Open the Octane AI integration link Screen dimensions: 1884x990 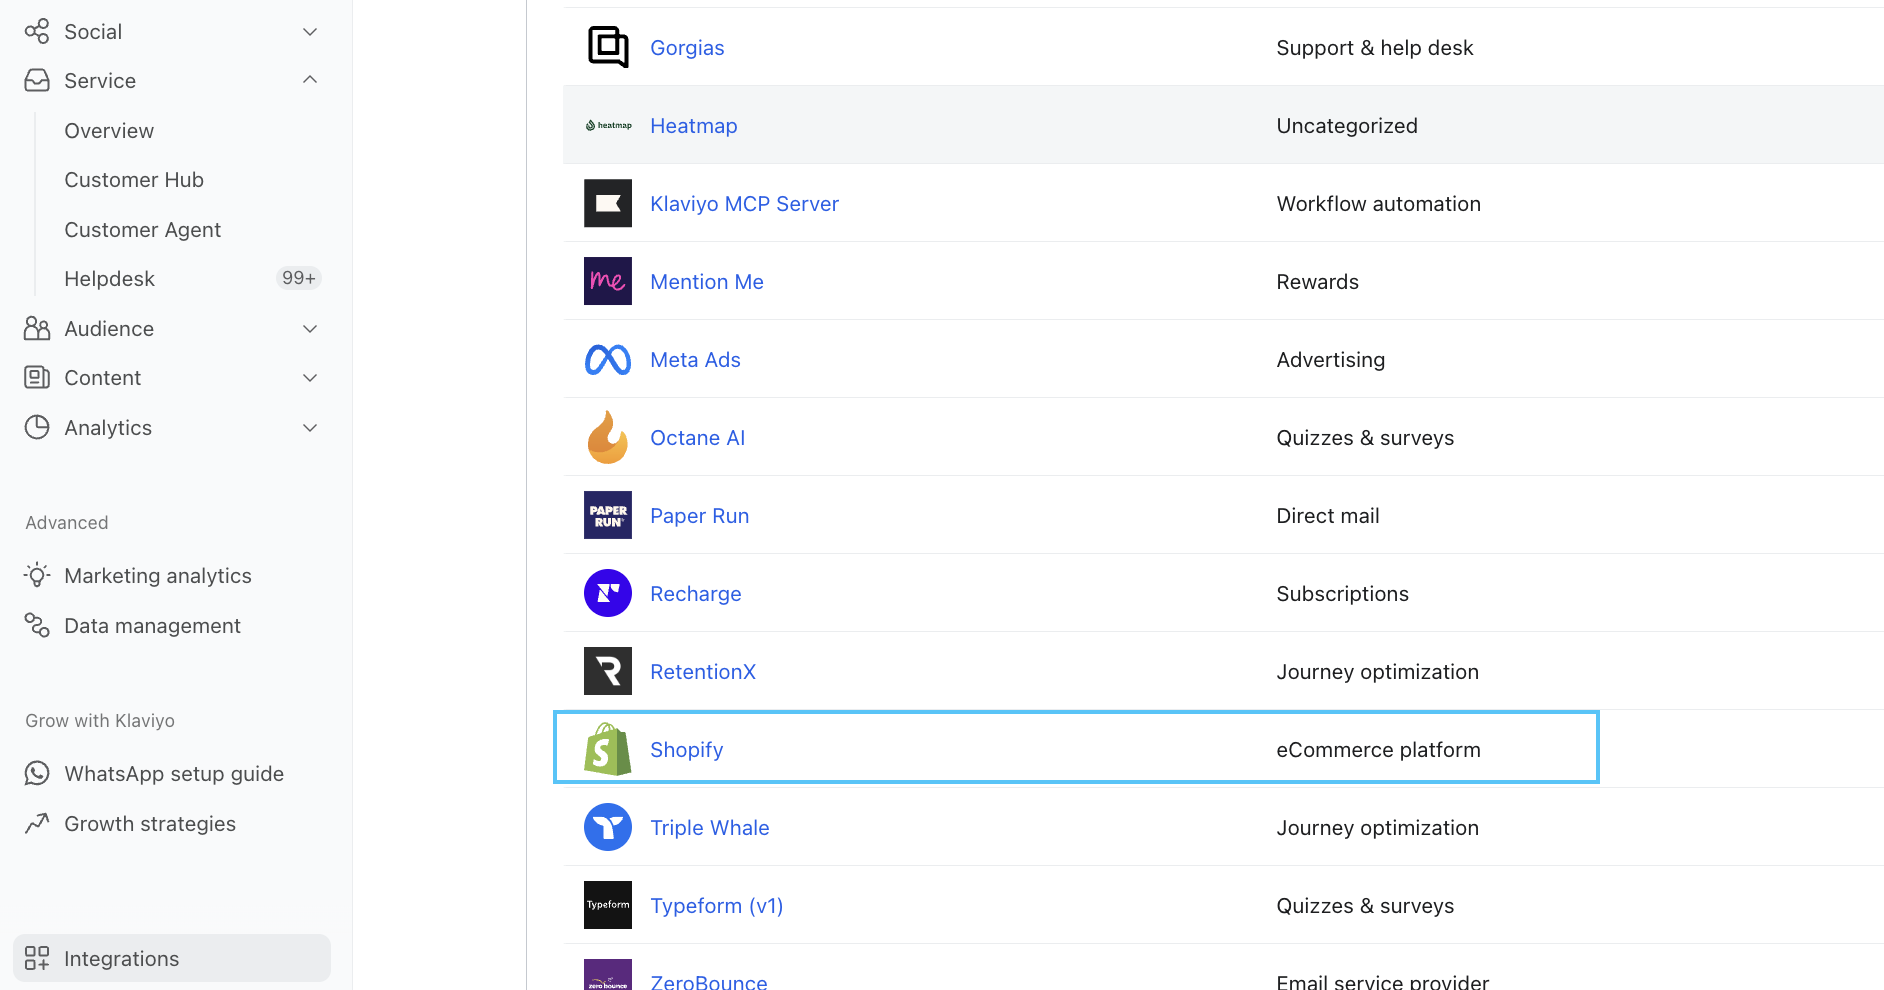click(697, 437)
